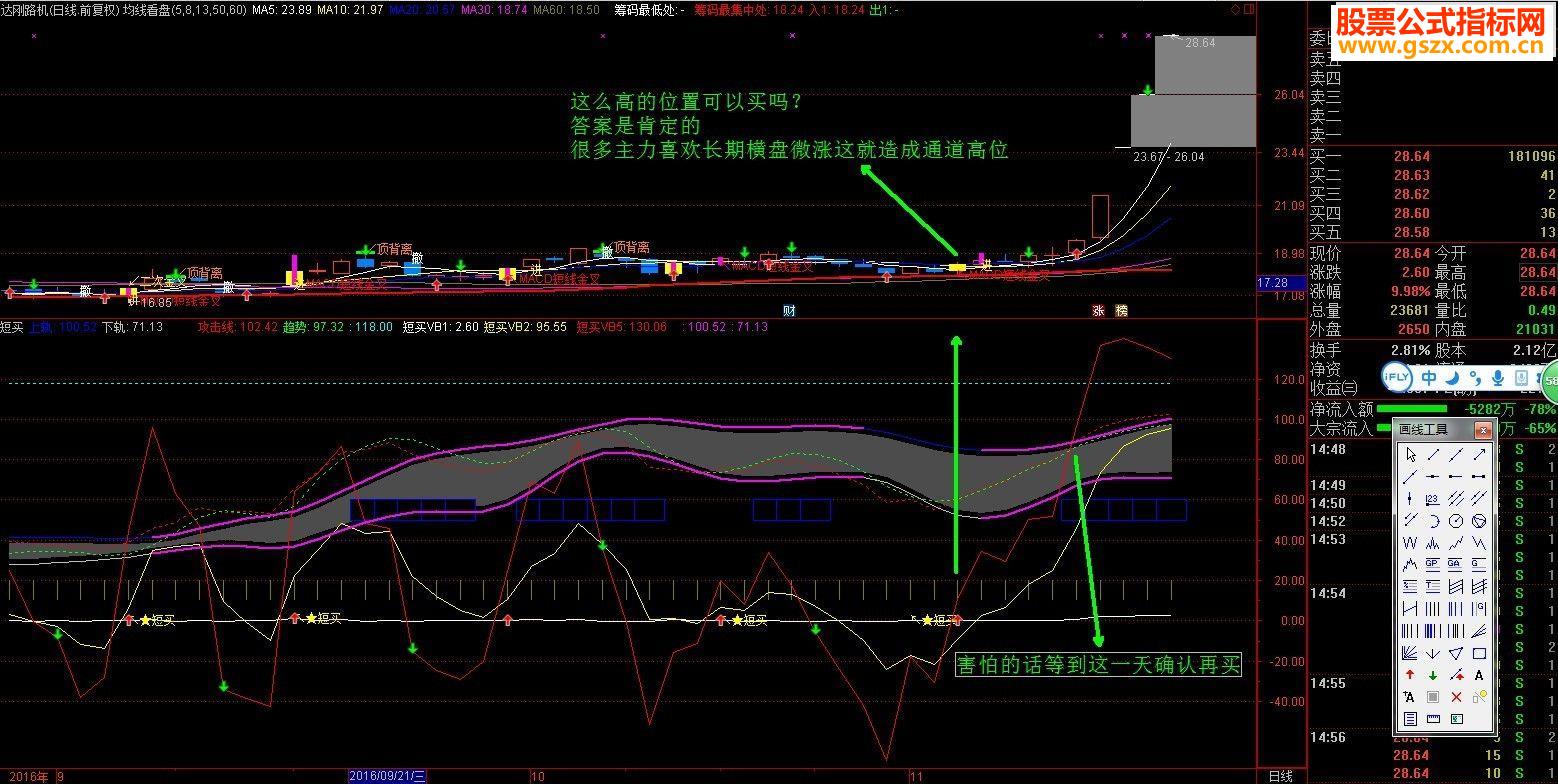Click the 短买 indicator name in sub-chart
Screen dimensions: 1558x784
[x=12, y=327]
